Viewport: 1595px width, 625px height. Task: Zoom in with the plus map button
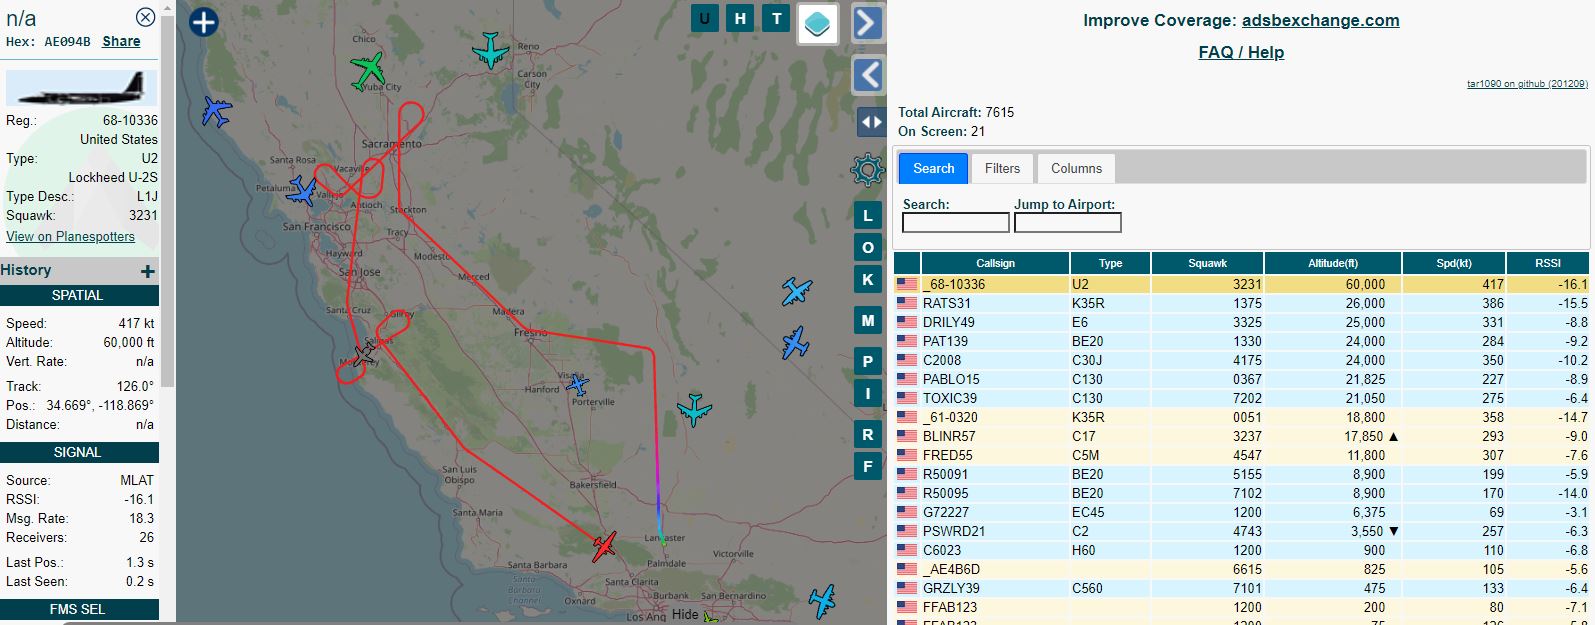point(203,21)
